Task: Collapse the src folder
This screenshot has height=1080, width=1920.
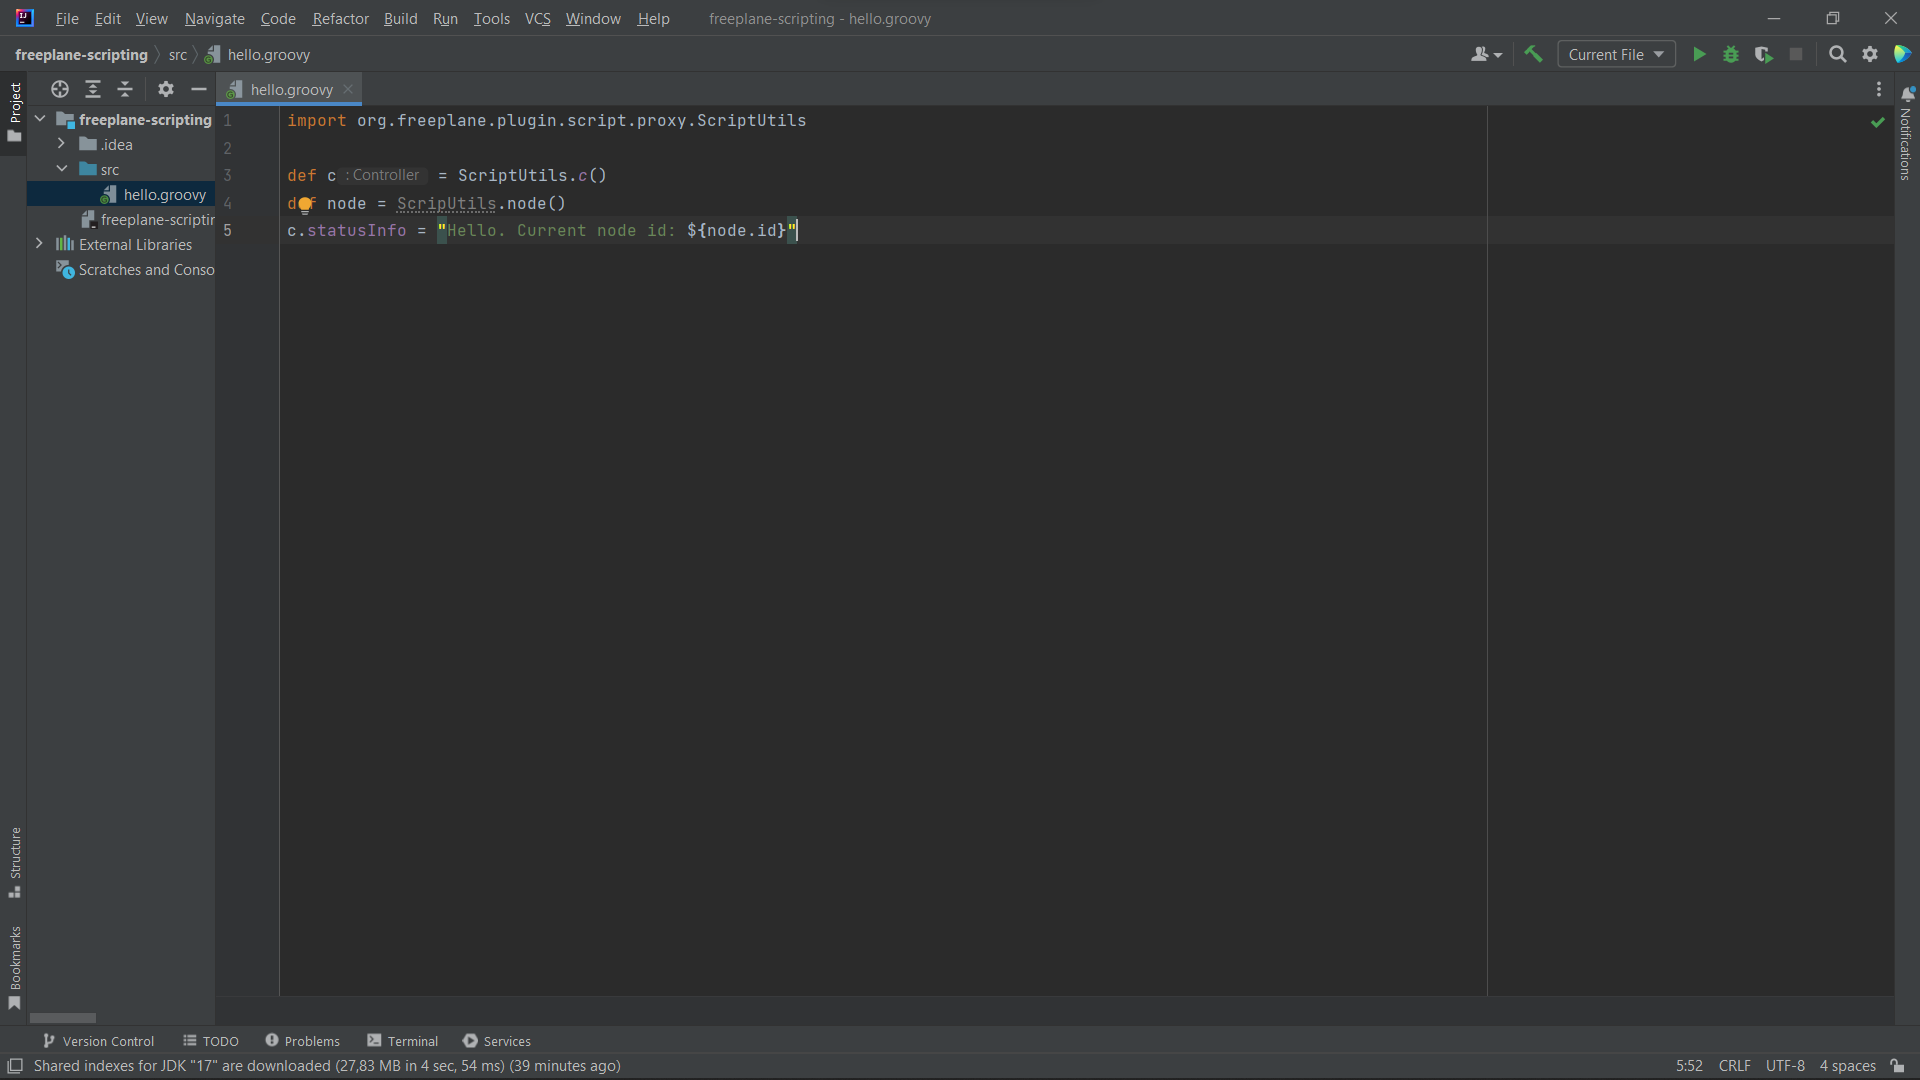Action: tap(62, 169)
